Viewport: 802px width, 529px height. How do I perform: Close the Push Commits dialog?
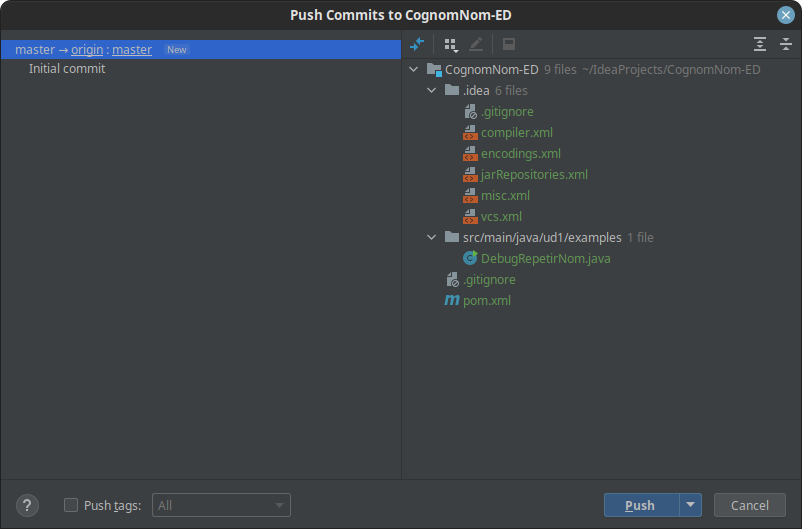click(x=786, y=15)
